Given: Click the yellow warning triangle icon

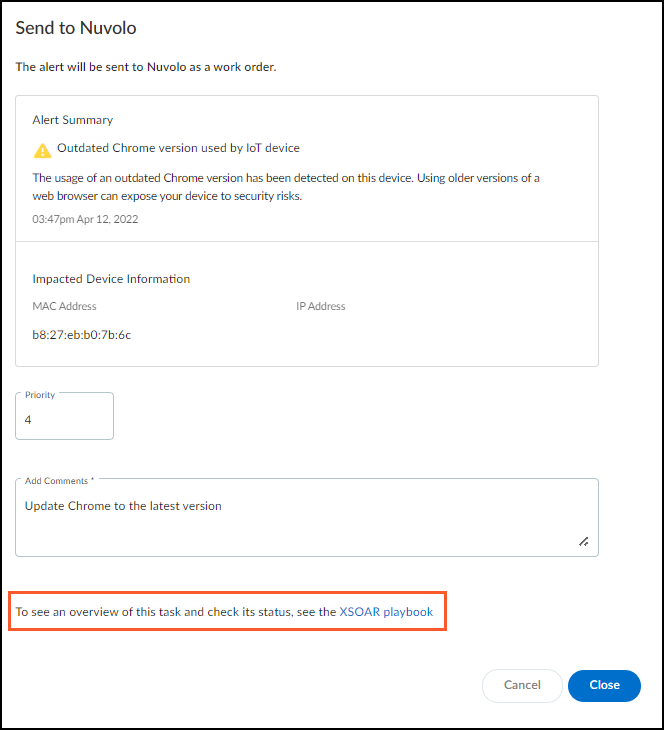Looking at the screenshot, I should pyautogui.click(x=42, y=150).
